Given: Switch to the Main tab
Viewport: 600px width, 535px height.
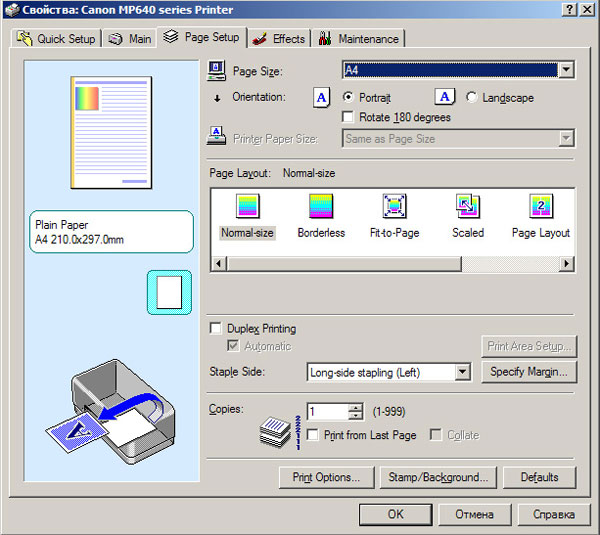Looking at the screenshot, I should tap(130, 39).
